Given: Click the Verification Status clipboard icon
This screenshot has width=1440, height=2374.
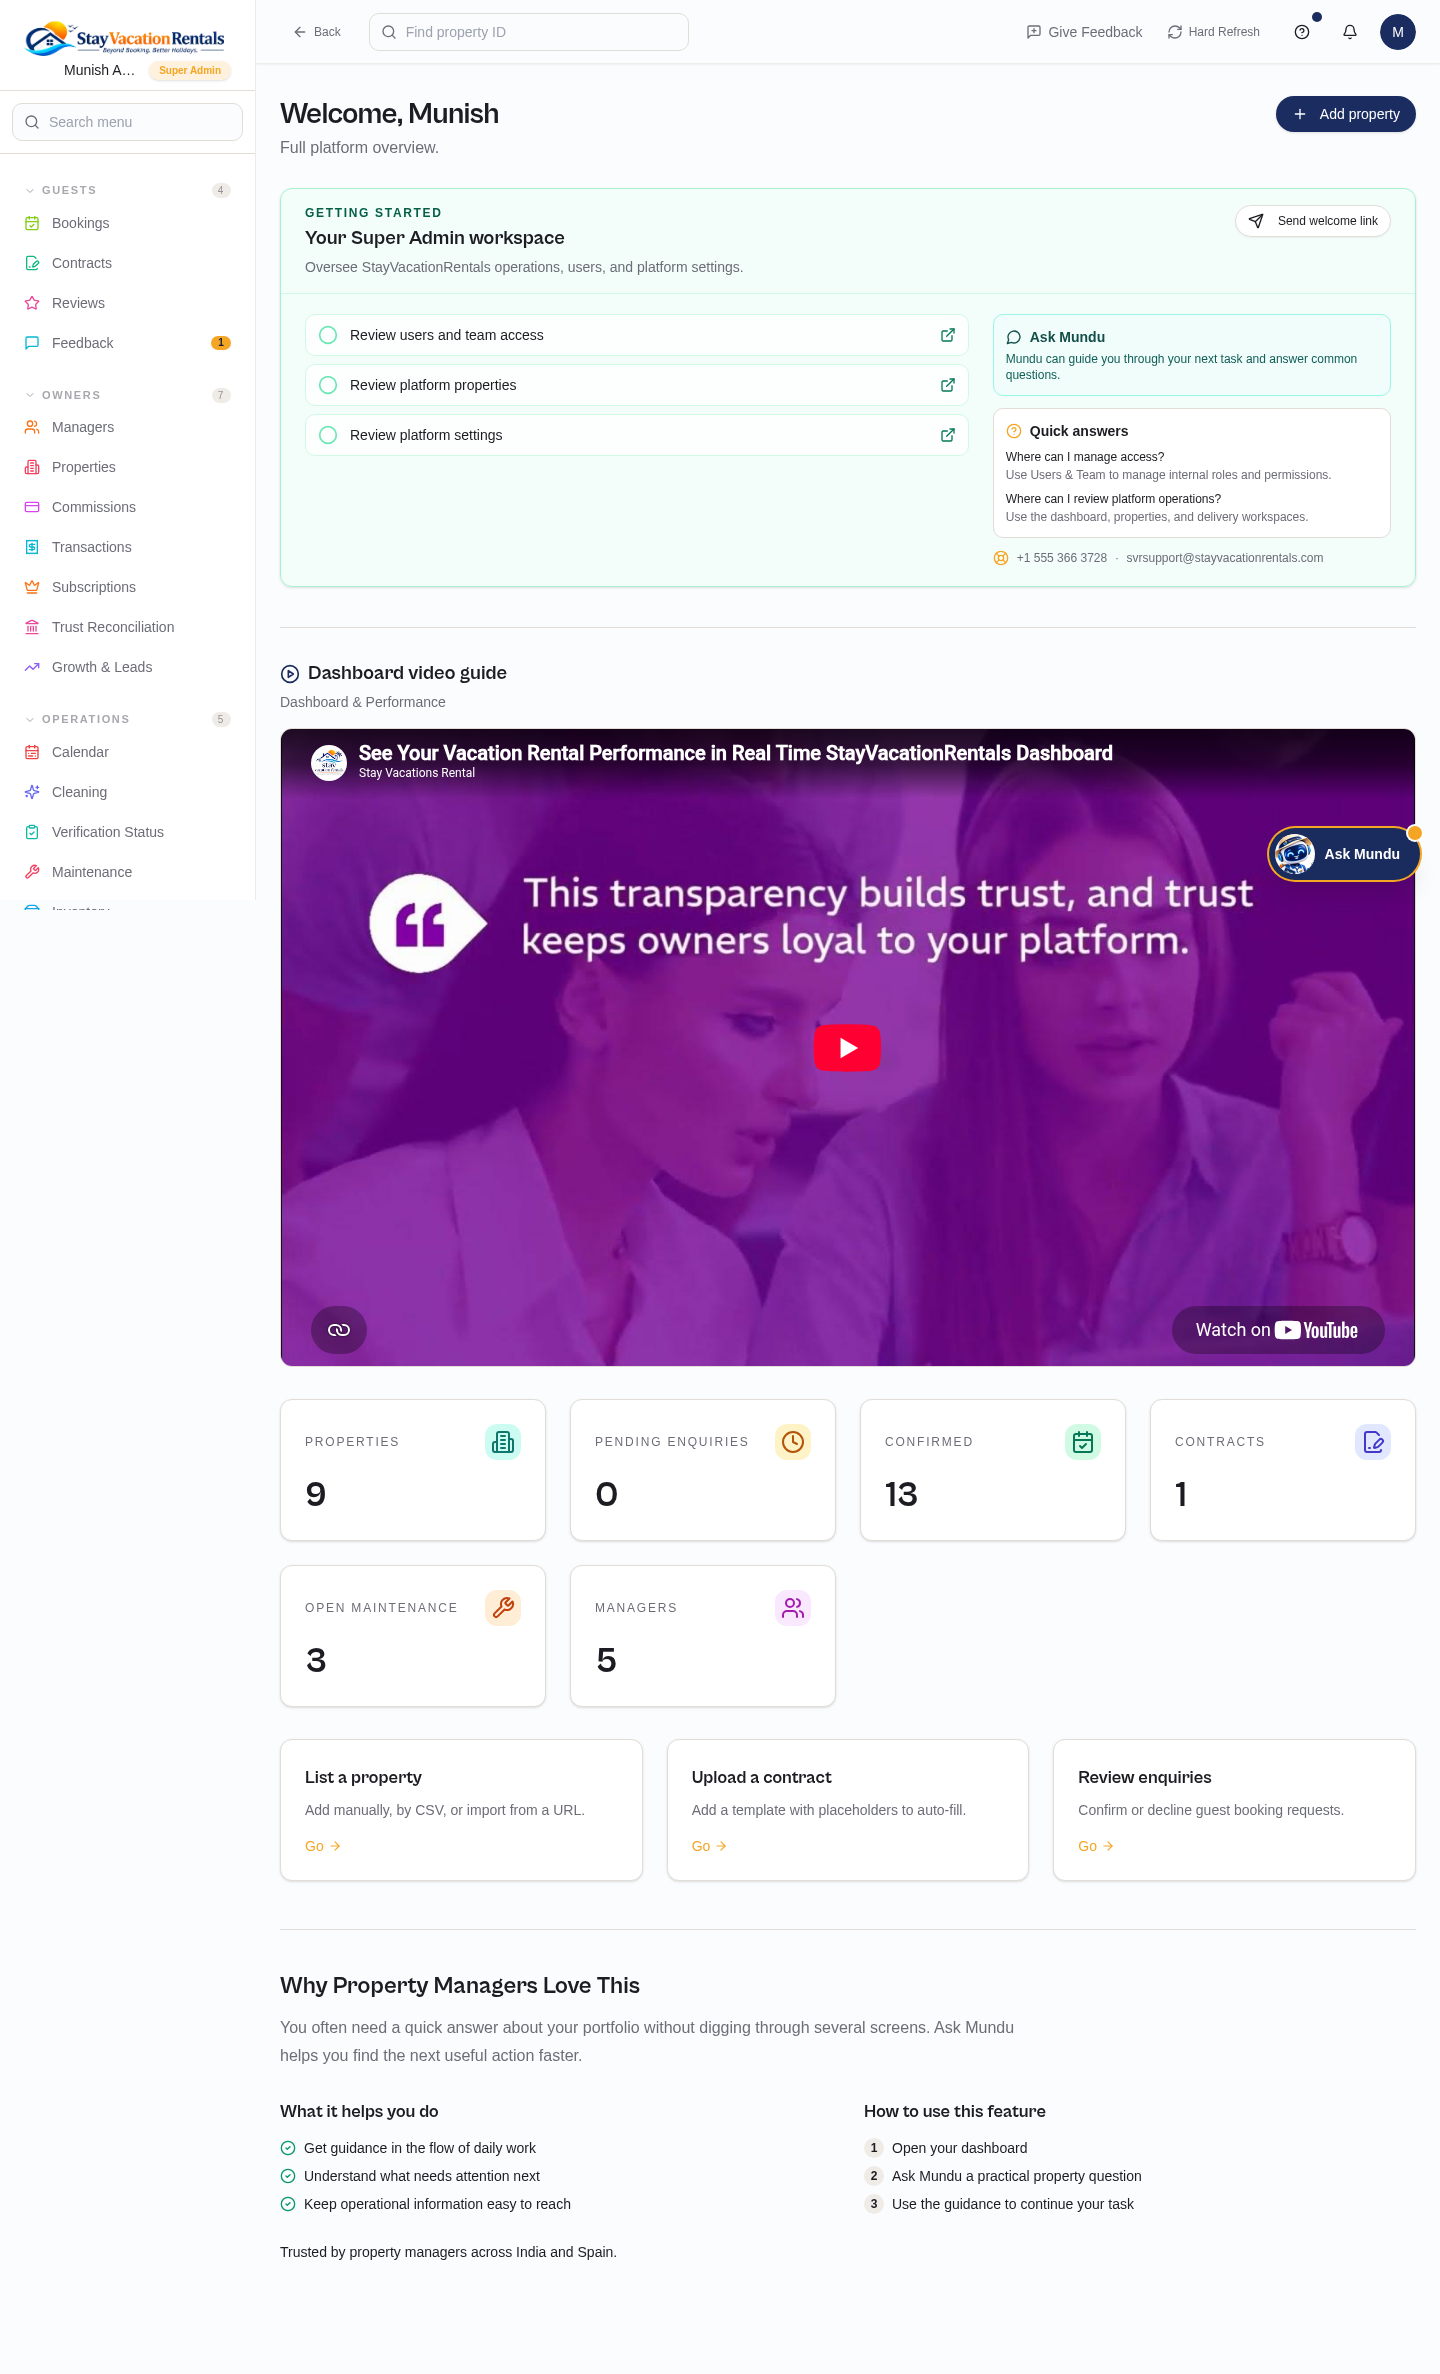Looking at the screenshot, I should coord(32,832).
